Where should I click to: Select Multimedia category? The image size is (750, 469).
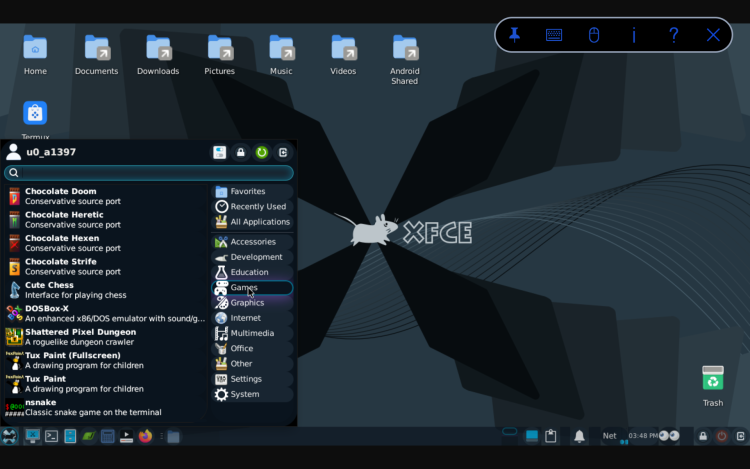(x=252, y=333)
